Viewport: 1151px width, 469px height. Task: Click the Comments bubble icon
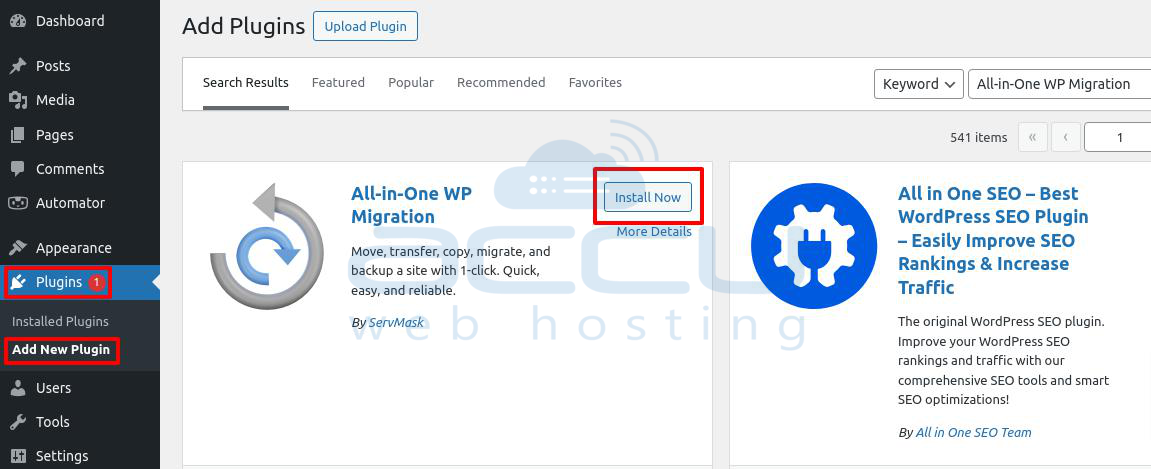[x=18, y=169]
